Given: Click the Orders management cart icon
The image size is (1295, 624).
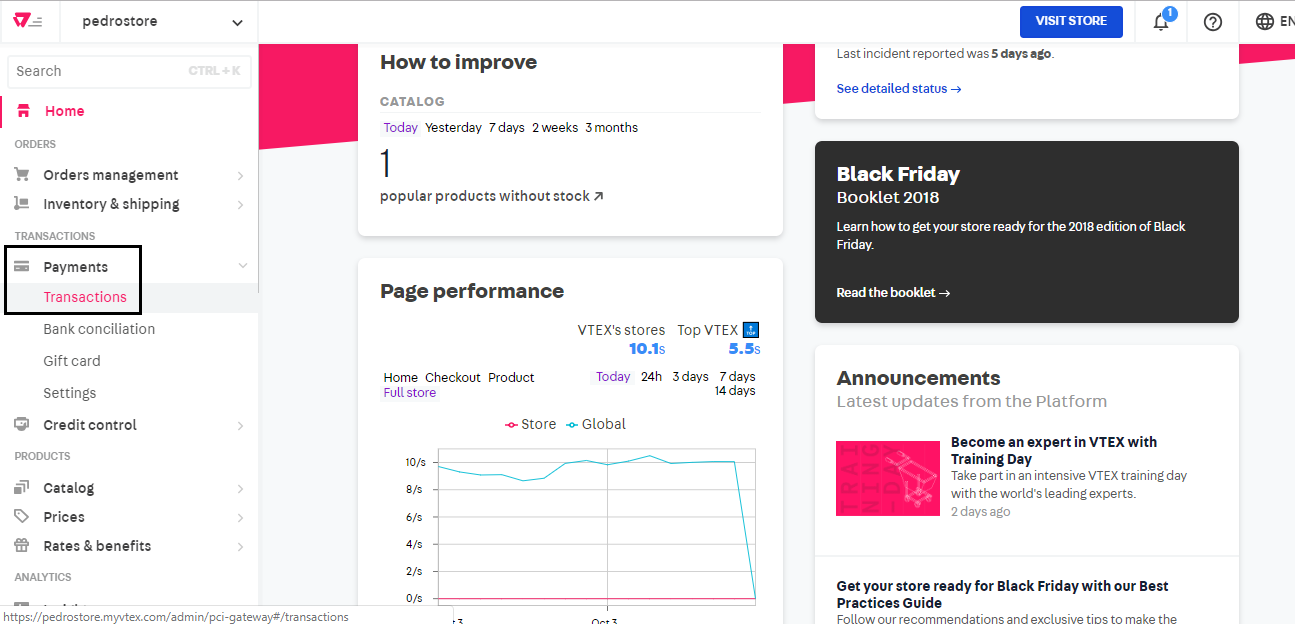Looking at the screenshot, I should click(x=22, y=174).
